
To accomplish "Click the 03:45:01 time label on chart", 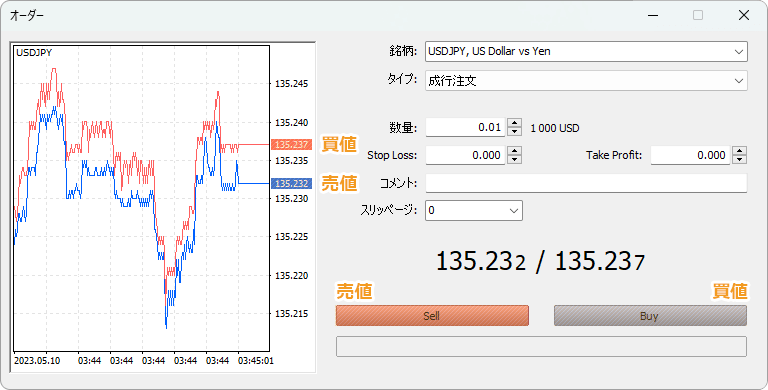I will point(256,361).
